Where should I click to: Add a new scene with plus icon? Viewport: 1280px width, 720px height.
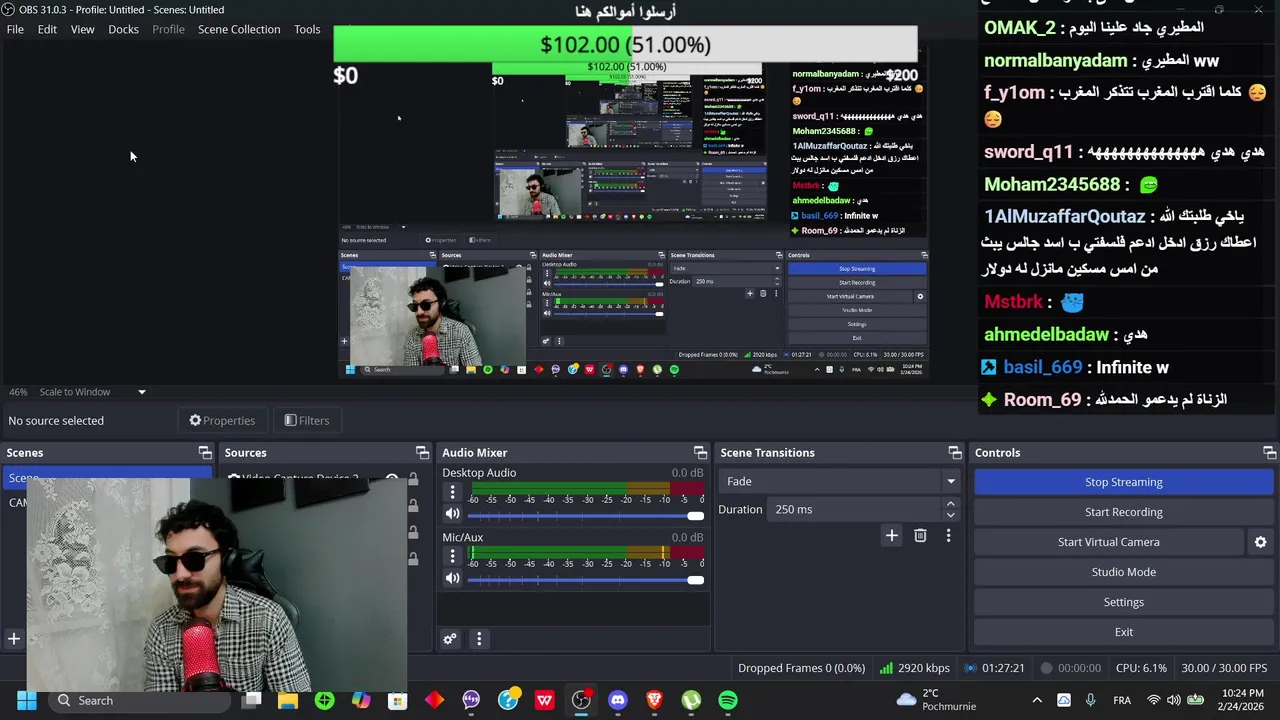(14, 639)
